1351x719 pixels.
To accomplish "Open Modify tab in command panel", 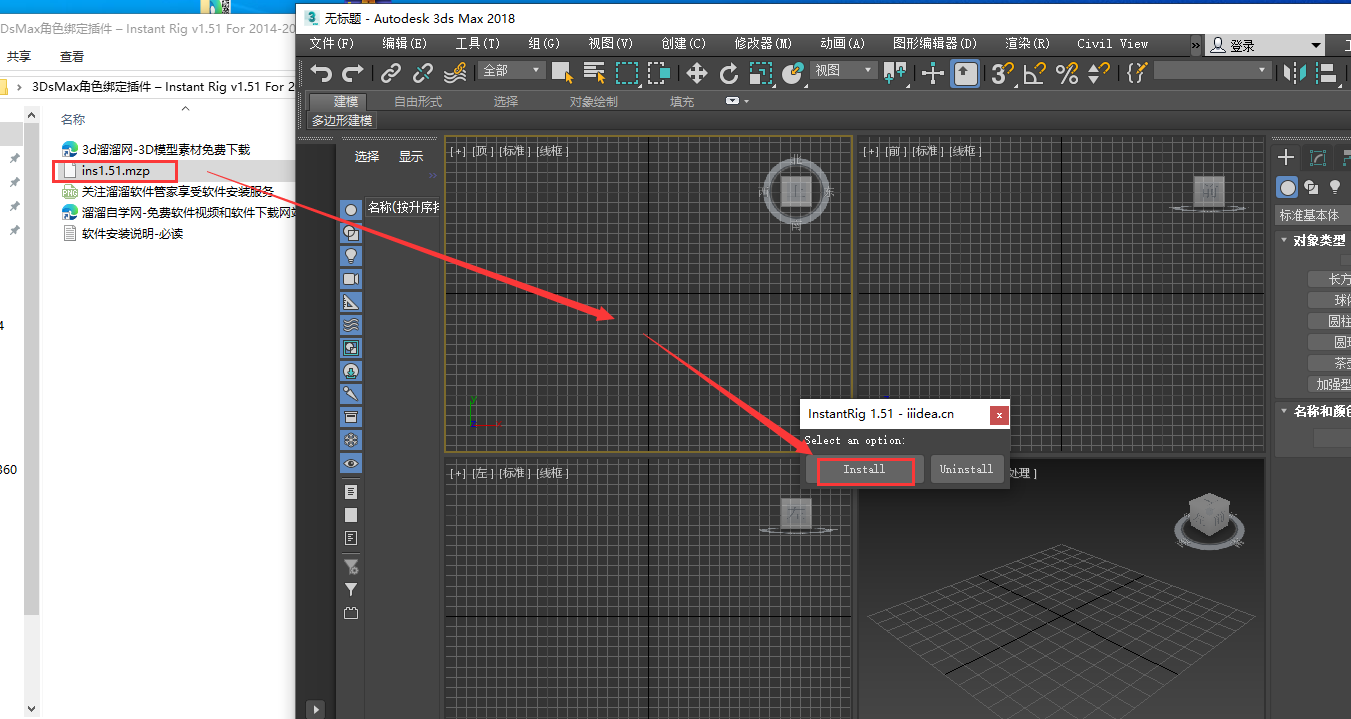I will coord(1319,157).
